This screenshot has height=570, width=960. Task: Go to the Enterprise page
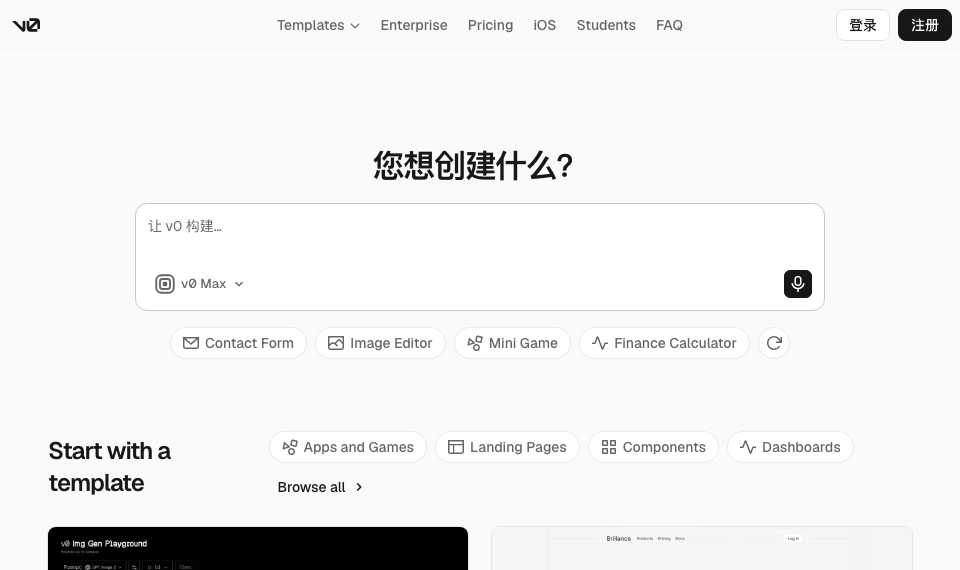coord(414,25)
